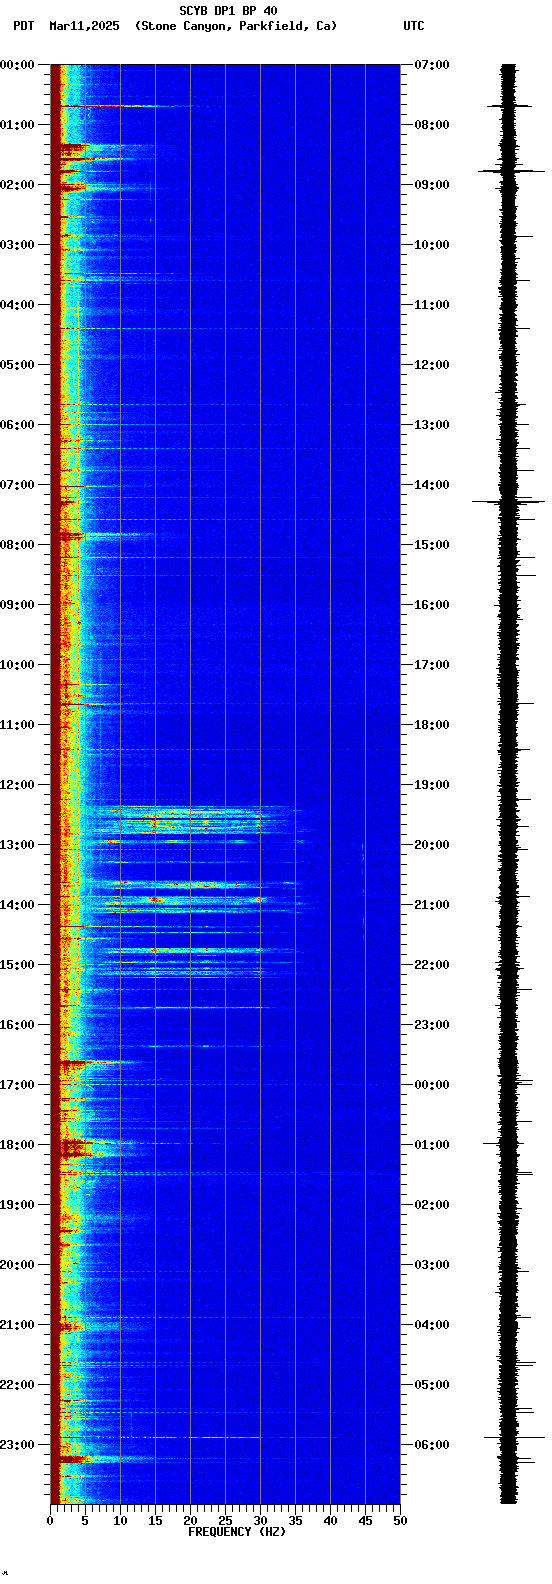Click the large seismogram spike near 14:15 UTC
552x1584 pixels.
tap(509, 502)
